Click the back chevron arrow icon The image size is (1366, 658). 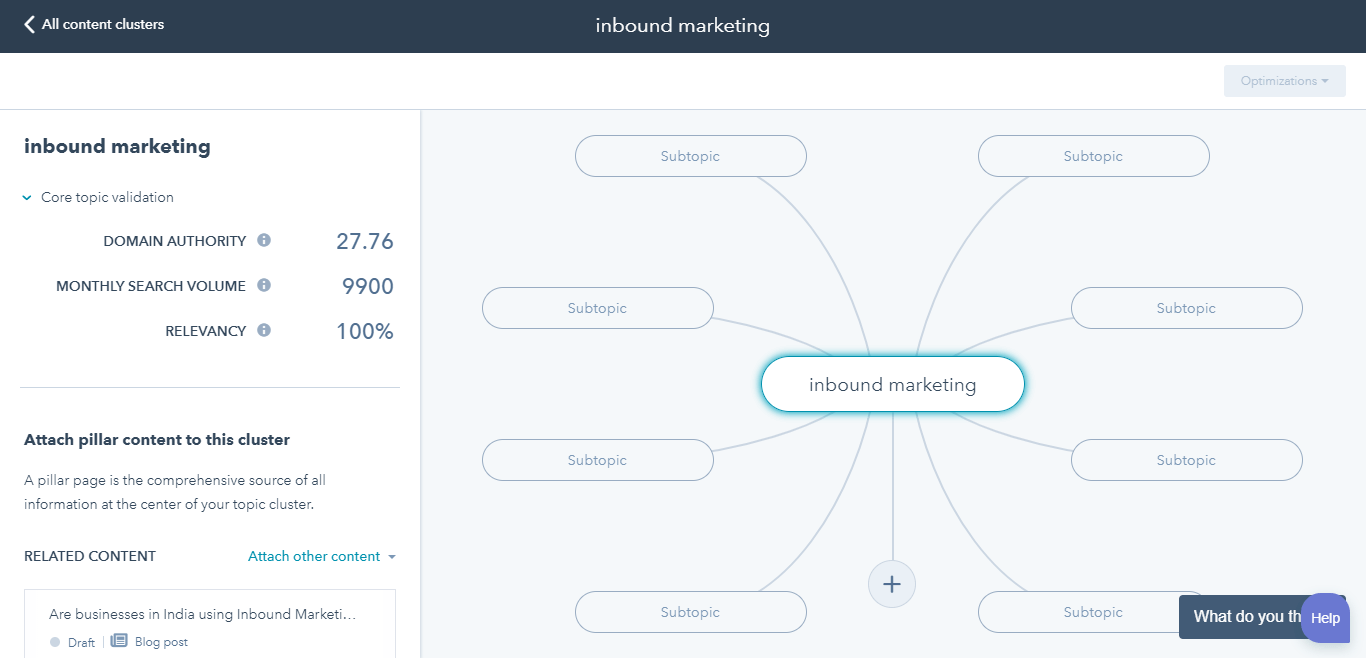pyautogui.click(x=29, y=24)
